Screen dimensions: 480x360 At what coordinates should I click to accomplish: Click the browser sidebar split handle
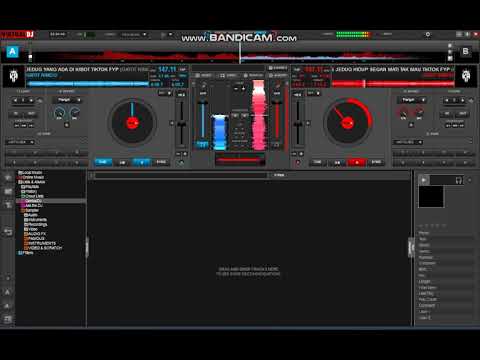point(87,247)
